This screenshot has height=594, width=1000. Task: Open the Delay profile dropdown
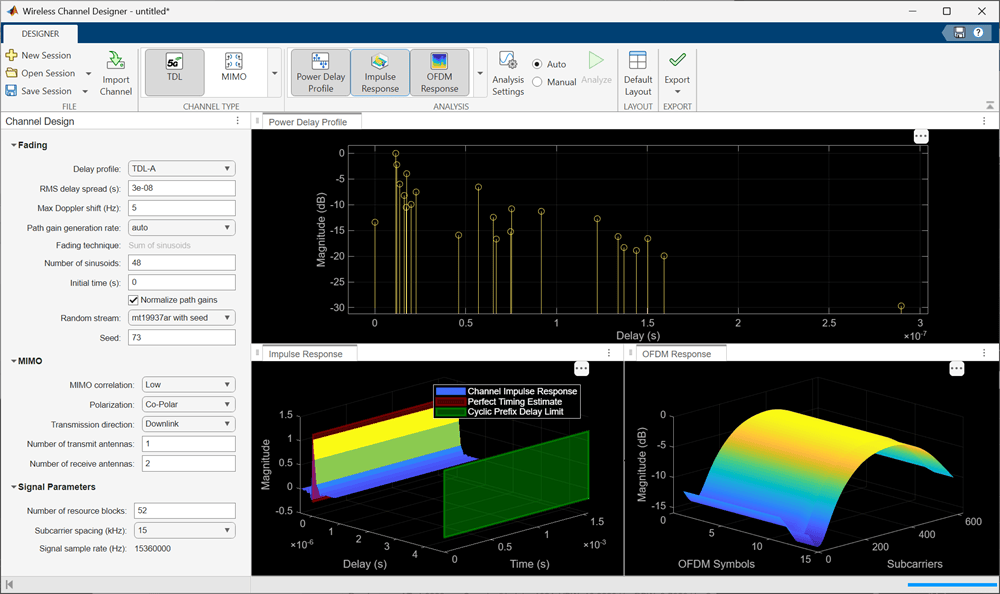tap(182, 168)
